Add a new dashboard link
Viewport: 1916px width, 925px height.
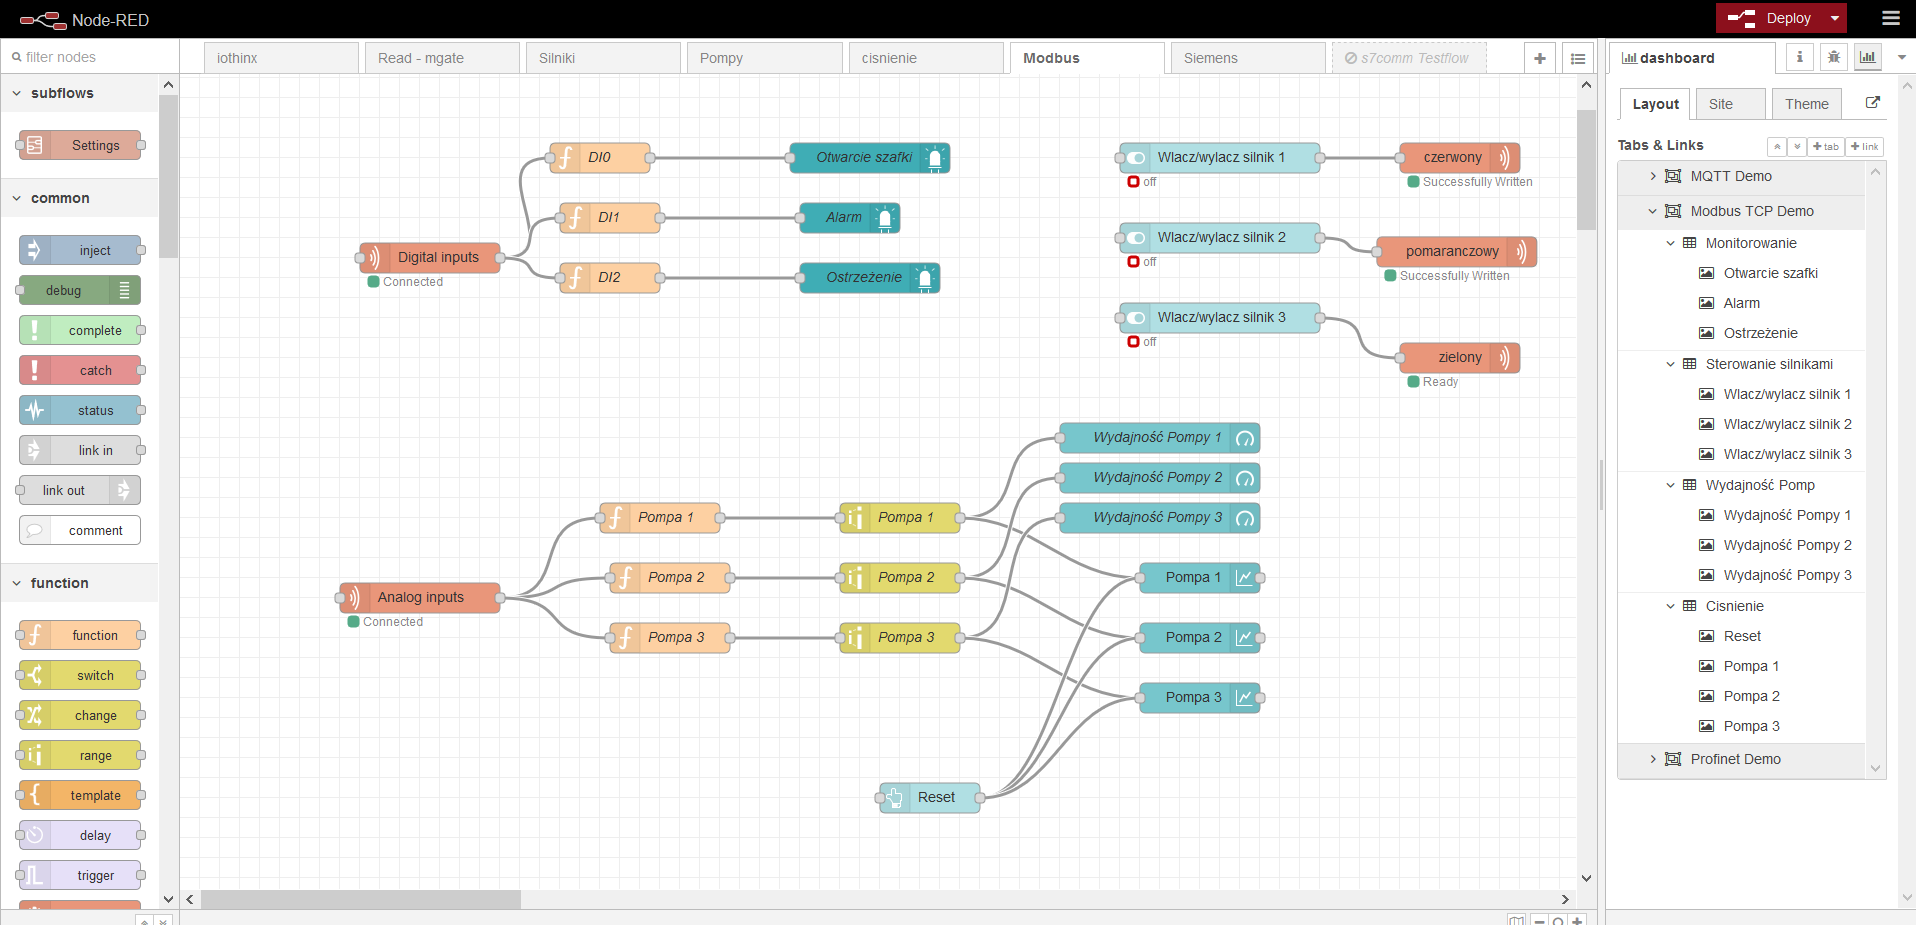[x=1865, y=146]
